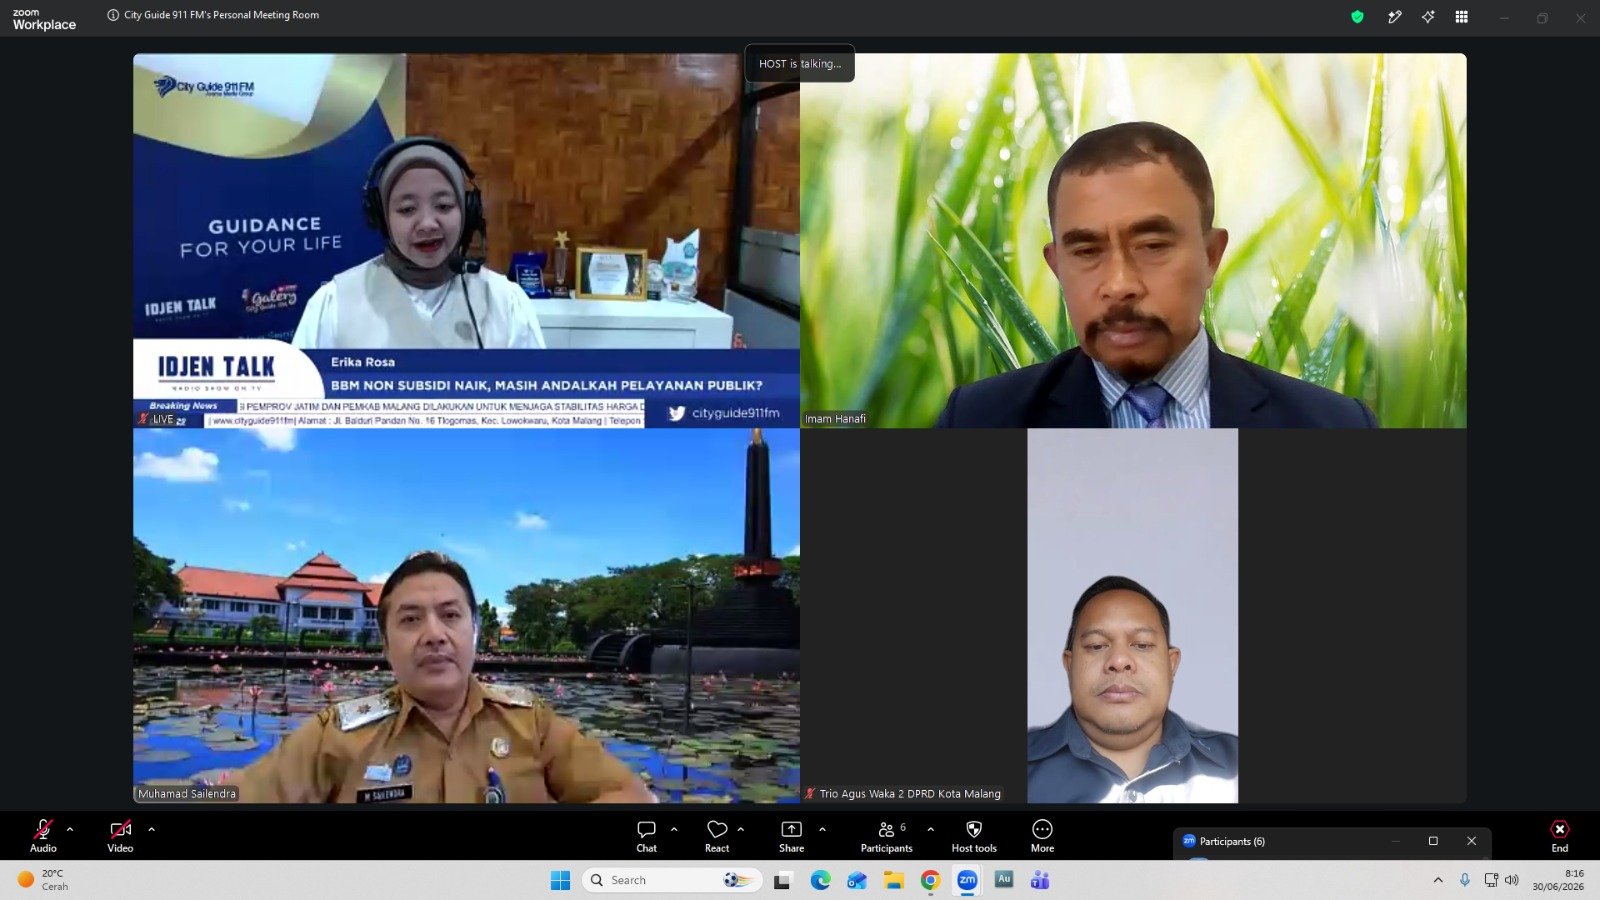The width and height of the screenshot is (1600, 900).
Task: Open the volume control in tray
Action: [1511, 880]
